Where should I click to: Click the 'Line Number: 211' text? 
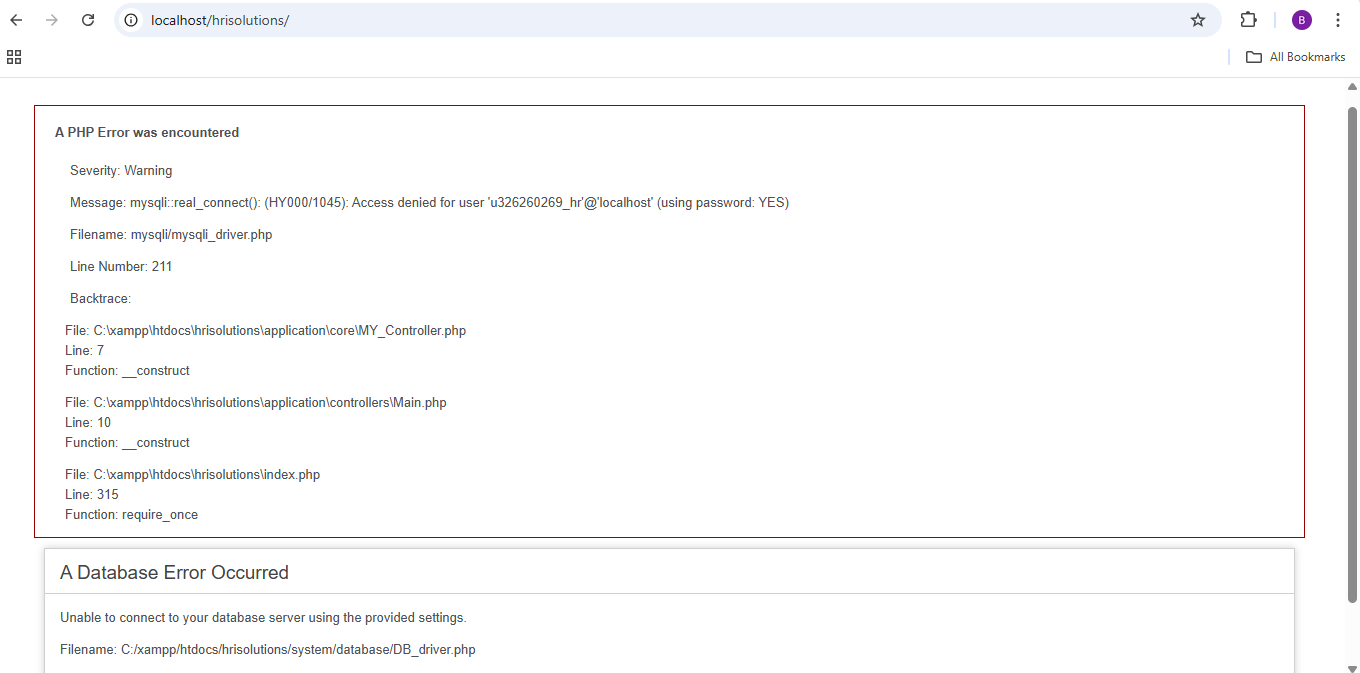[121, 267]
